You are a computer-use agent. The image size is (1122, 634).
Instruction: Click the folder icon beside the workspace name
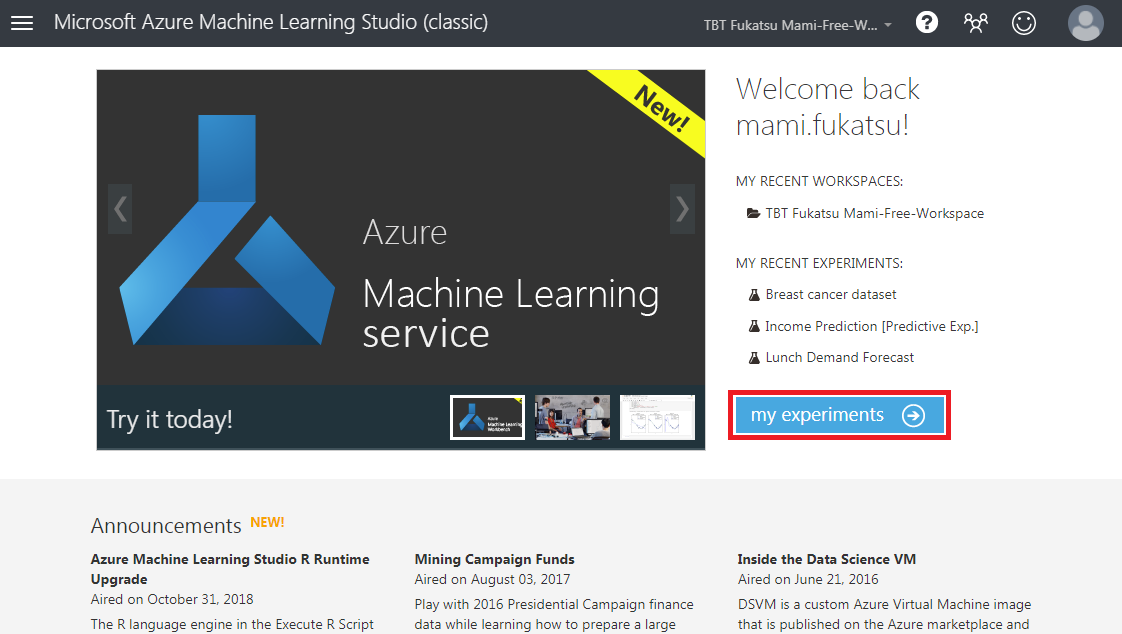tap(753, 213)
